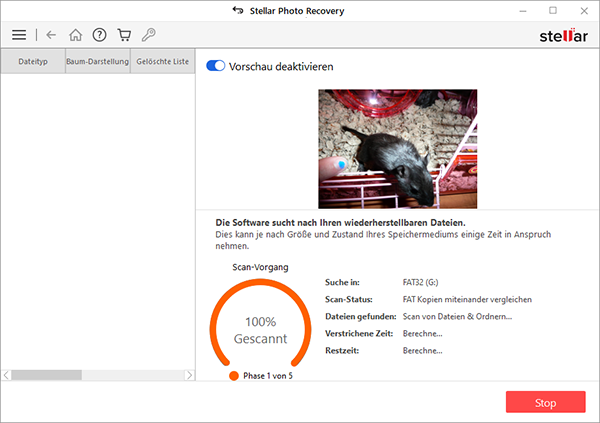This screenshot has height=423, width=600.
Task: Stop the scan
Action: coord(546,402)
